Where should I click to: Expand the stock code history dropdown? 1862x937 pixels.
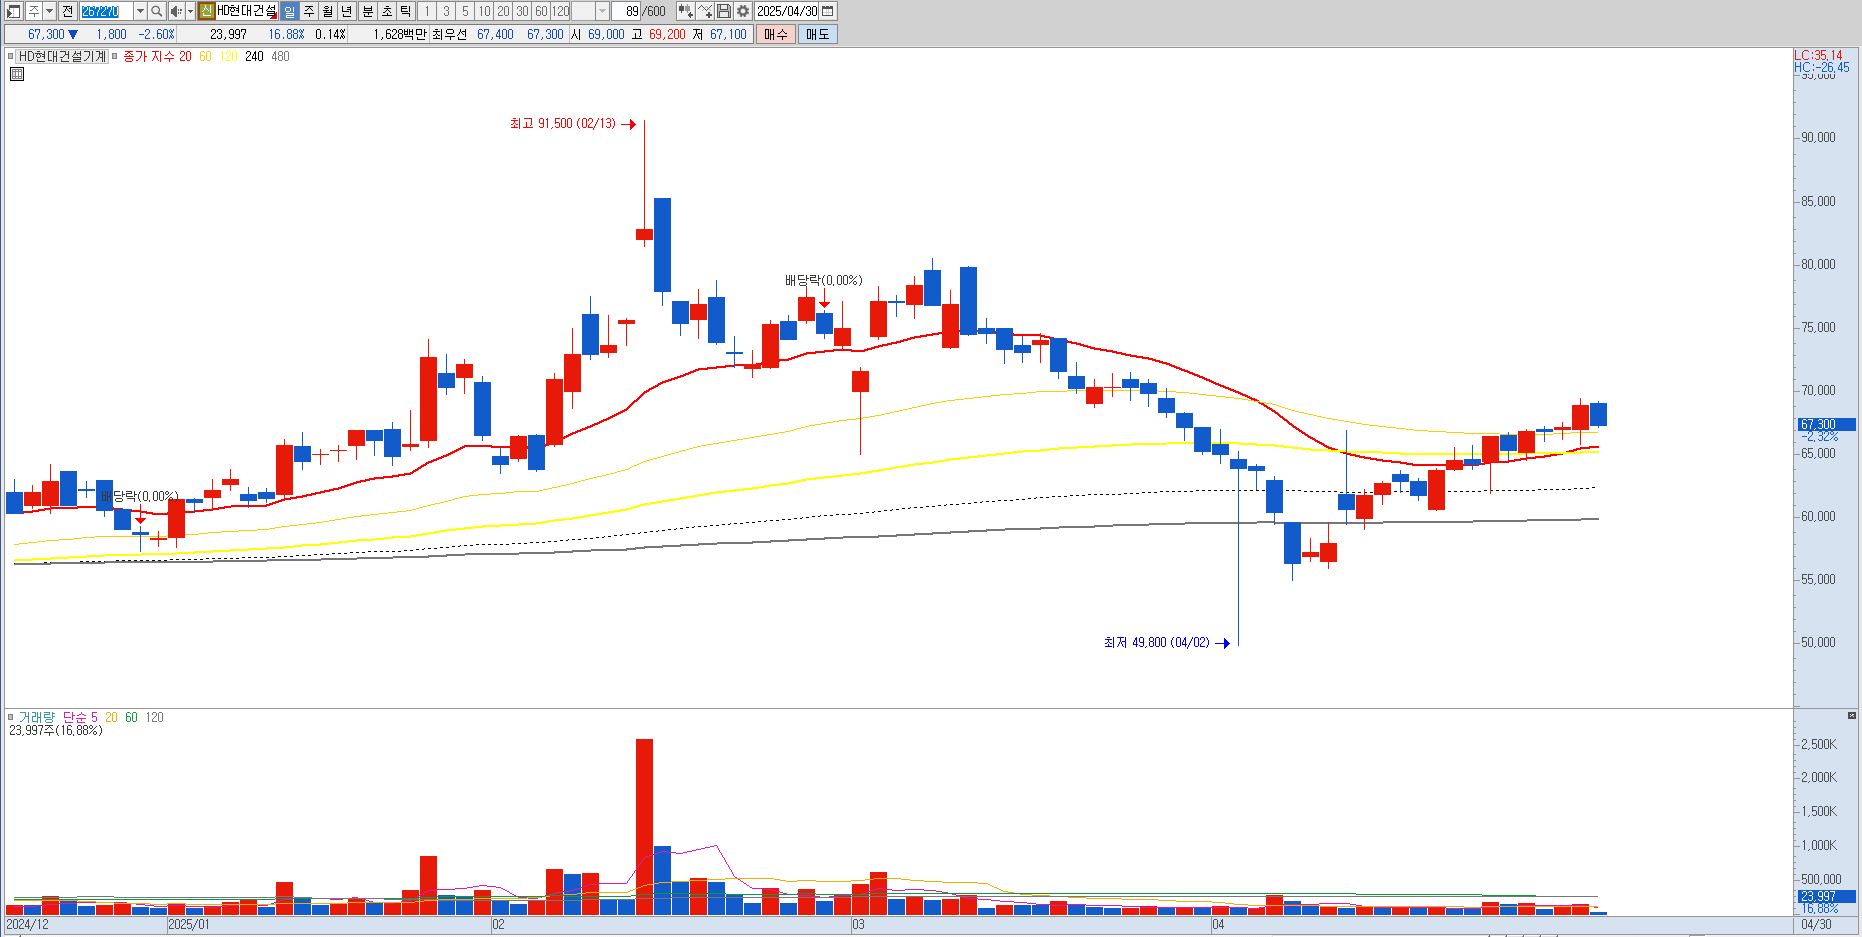[140, 11]
